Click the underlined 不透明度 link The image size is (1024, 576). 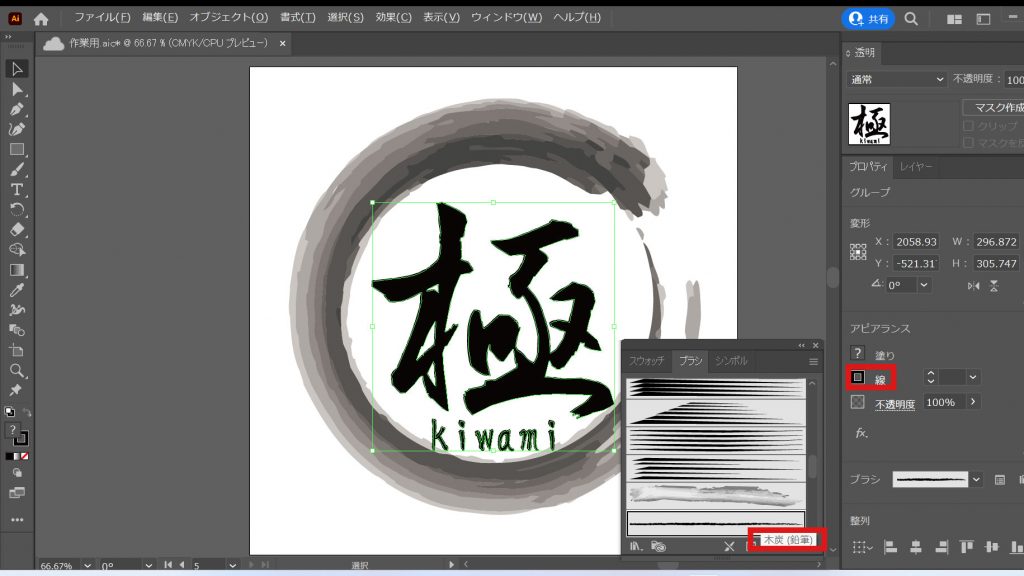click(x=895, y=404)
